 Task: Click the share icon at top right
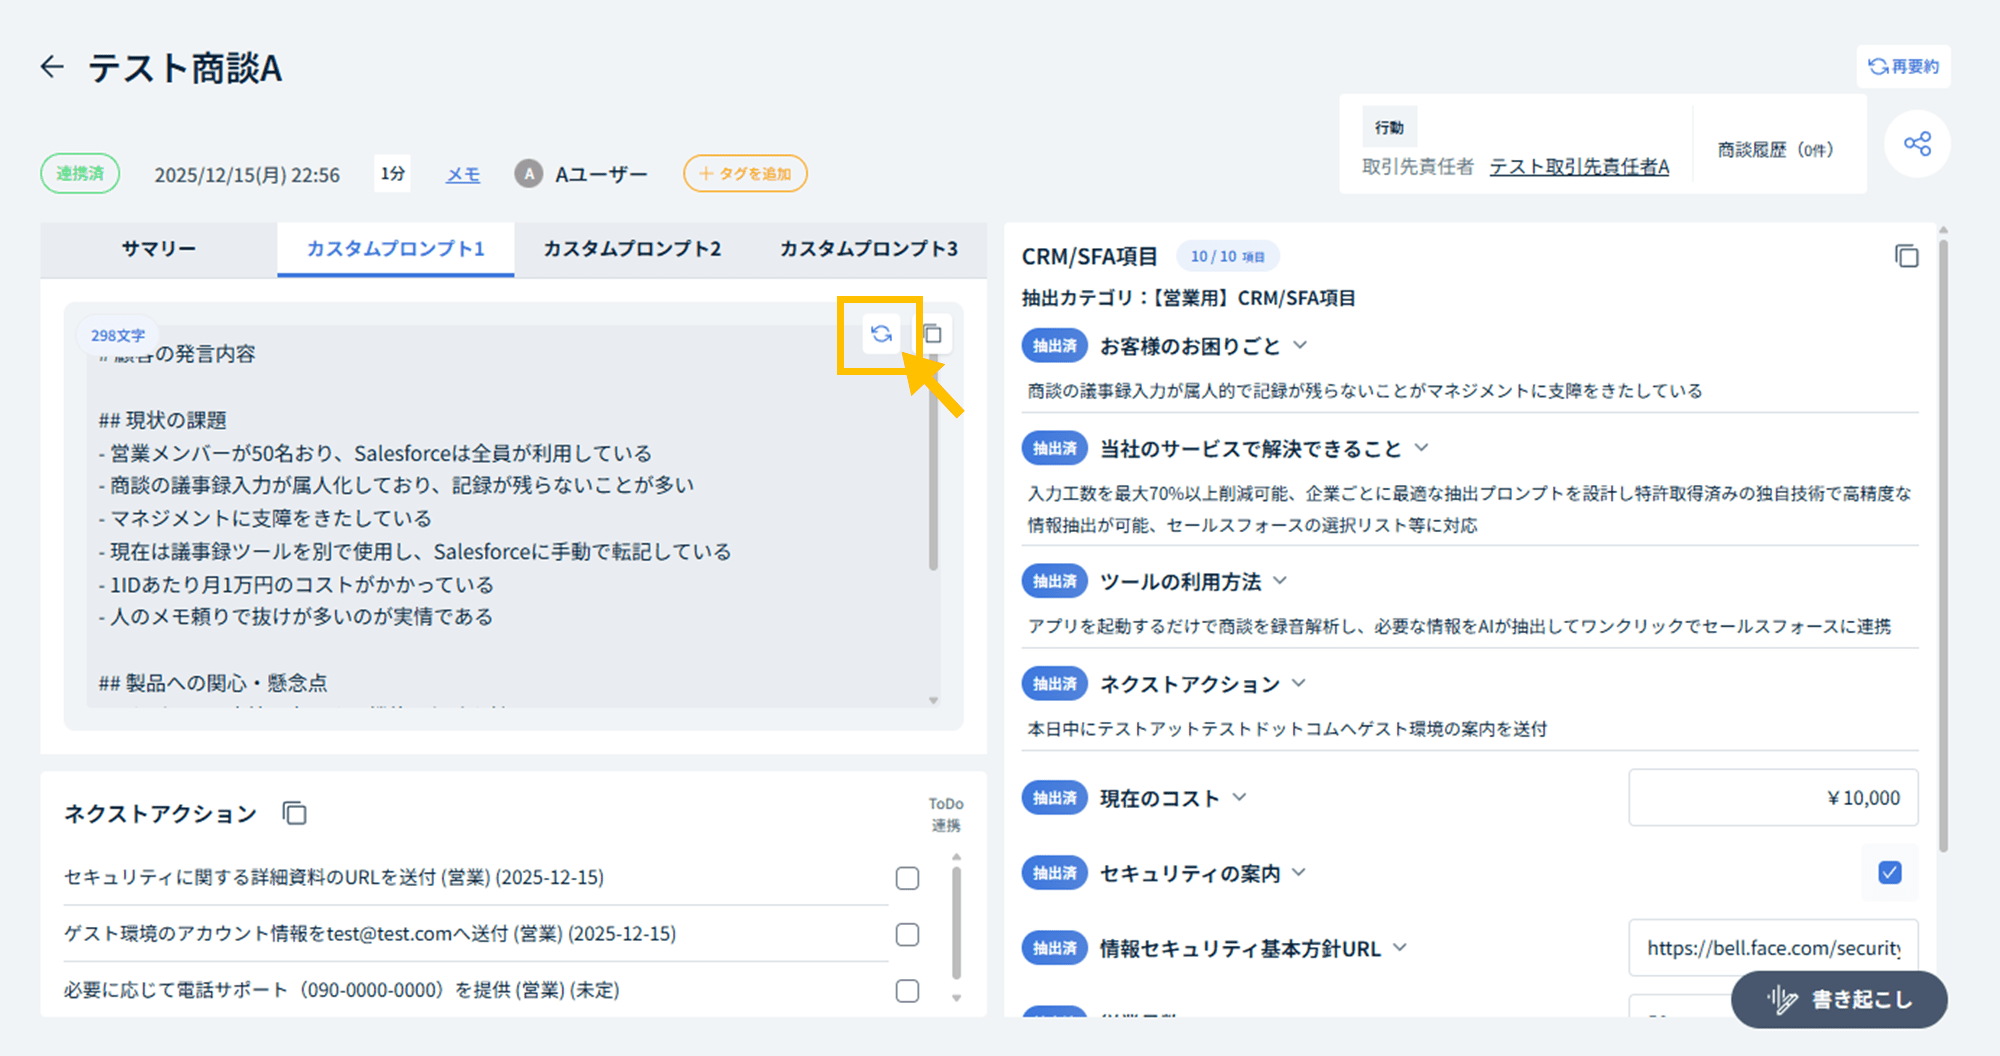[1916, 144]
